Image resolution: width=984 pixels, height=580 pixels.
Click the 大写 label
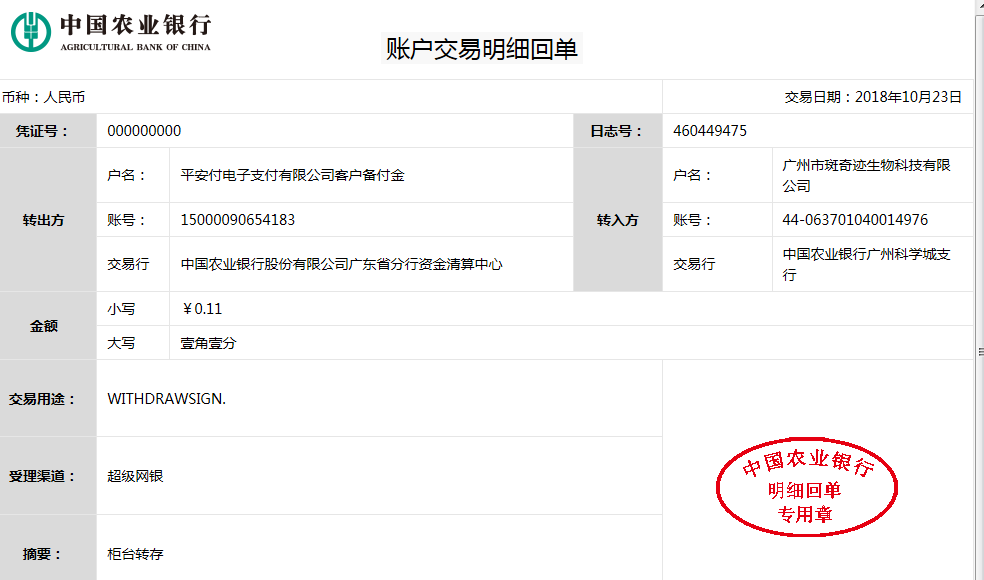click(x=121, y=343)
